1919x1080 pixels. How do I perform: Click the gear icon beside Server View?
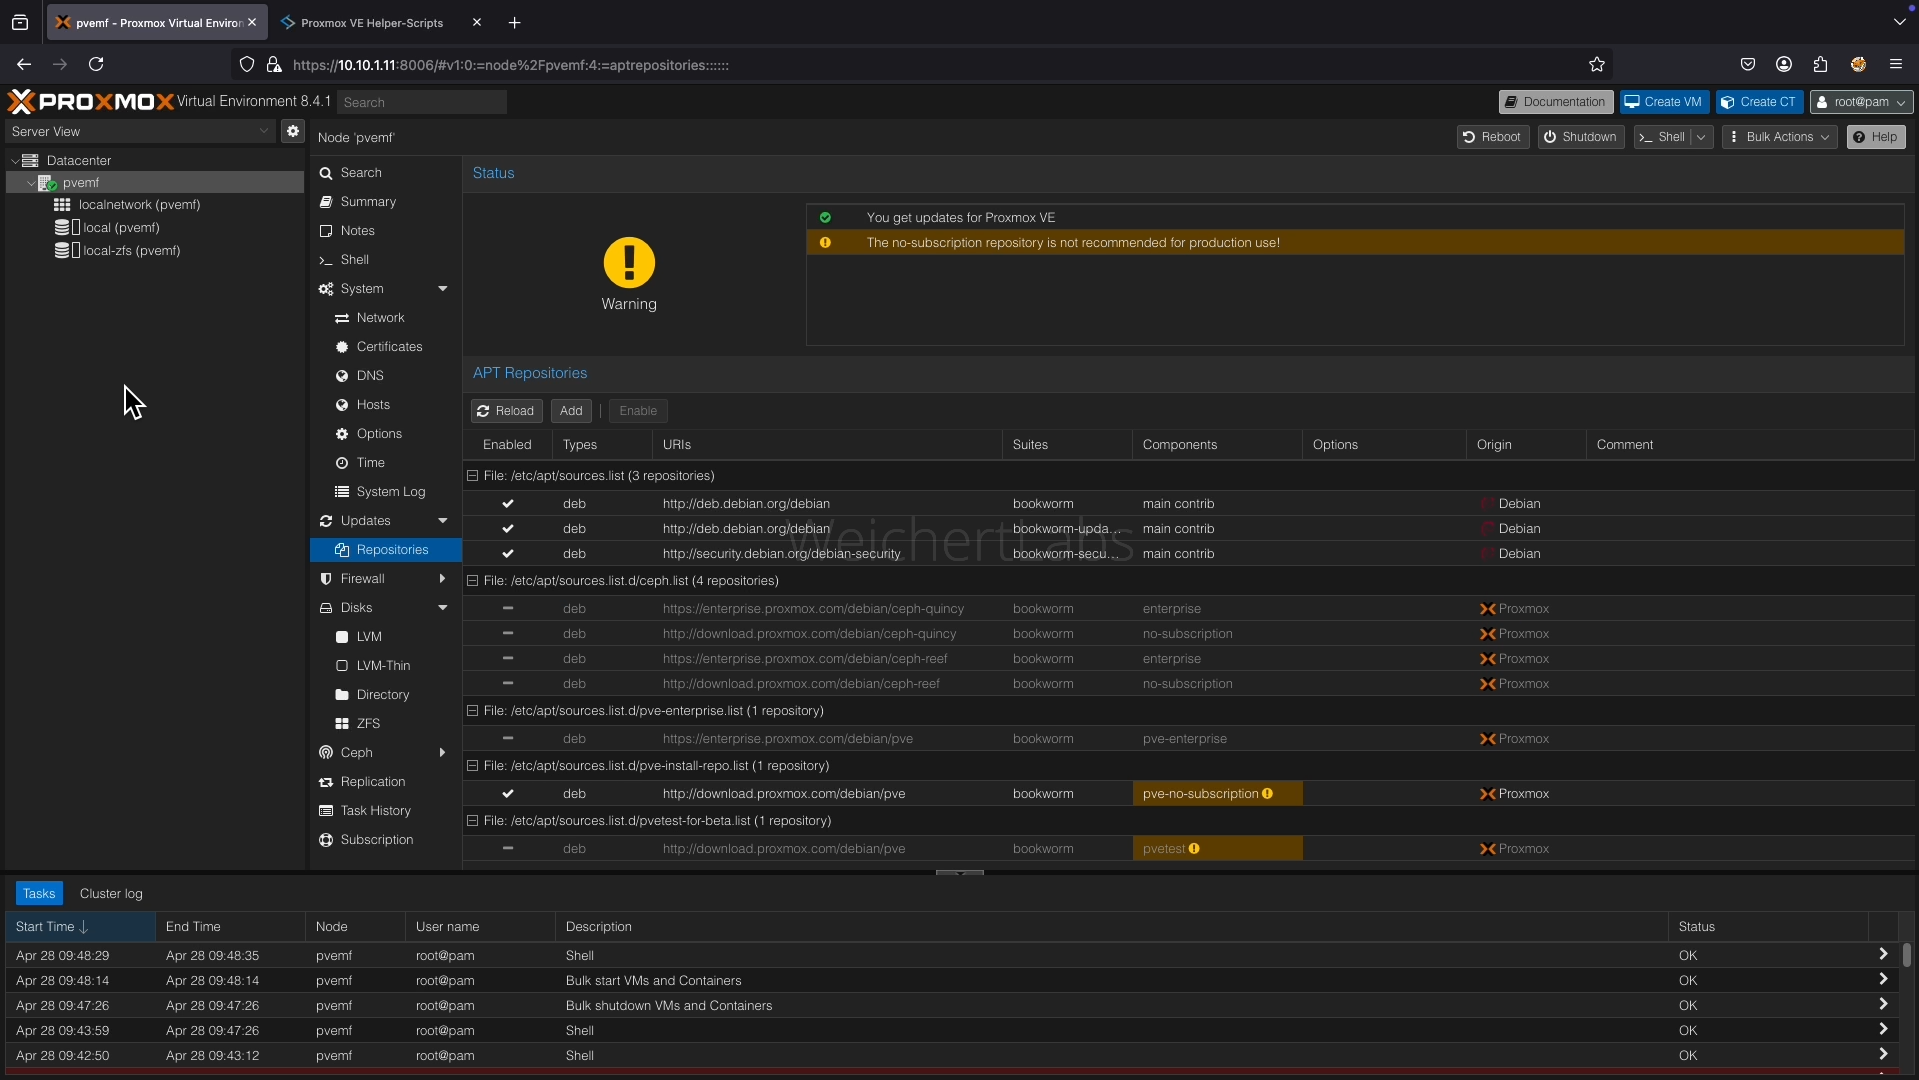(x=292, y=131)
